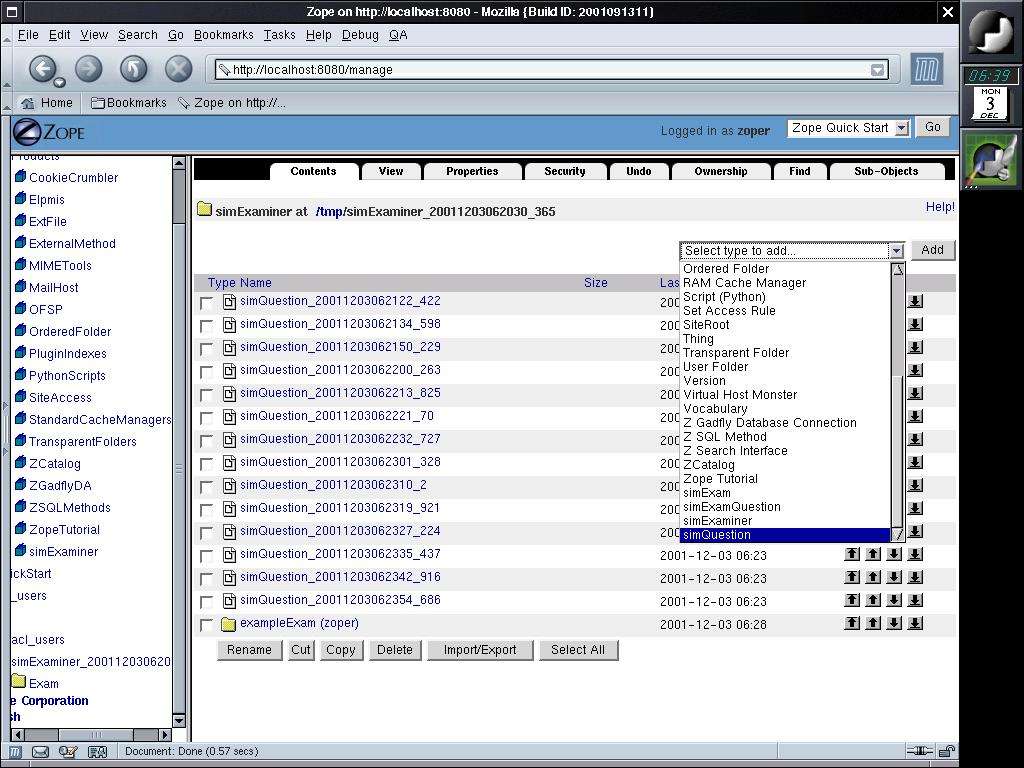Select the checkbox for simQuestion_20011203062200_263

206,372
